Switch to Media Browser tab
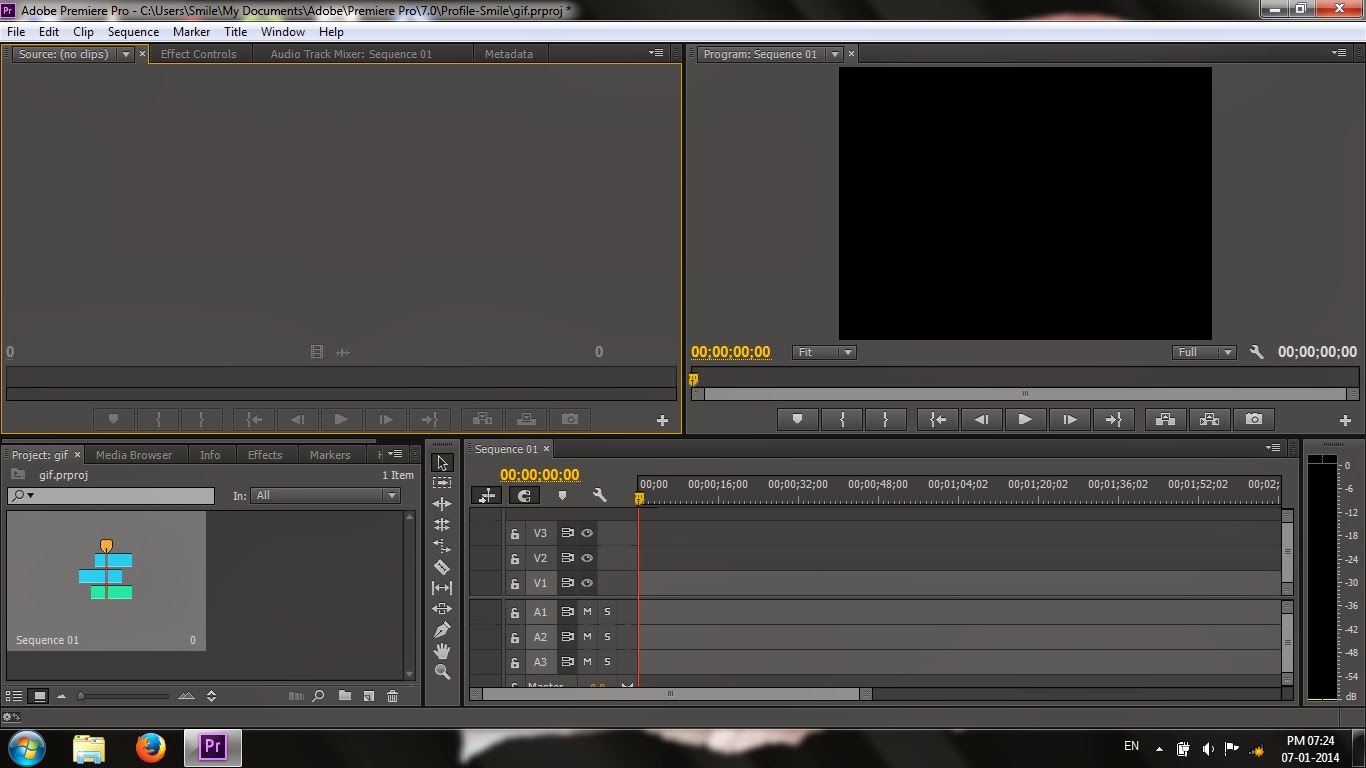 [x=134, y=455]
